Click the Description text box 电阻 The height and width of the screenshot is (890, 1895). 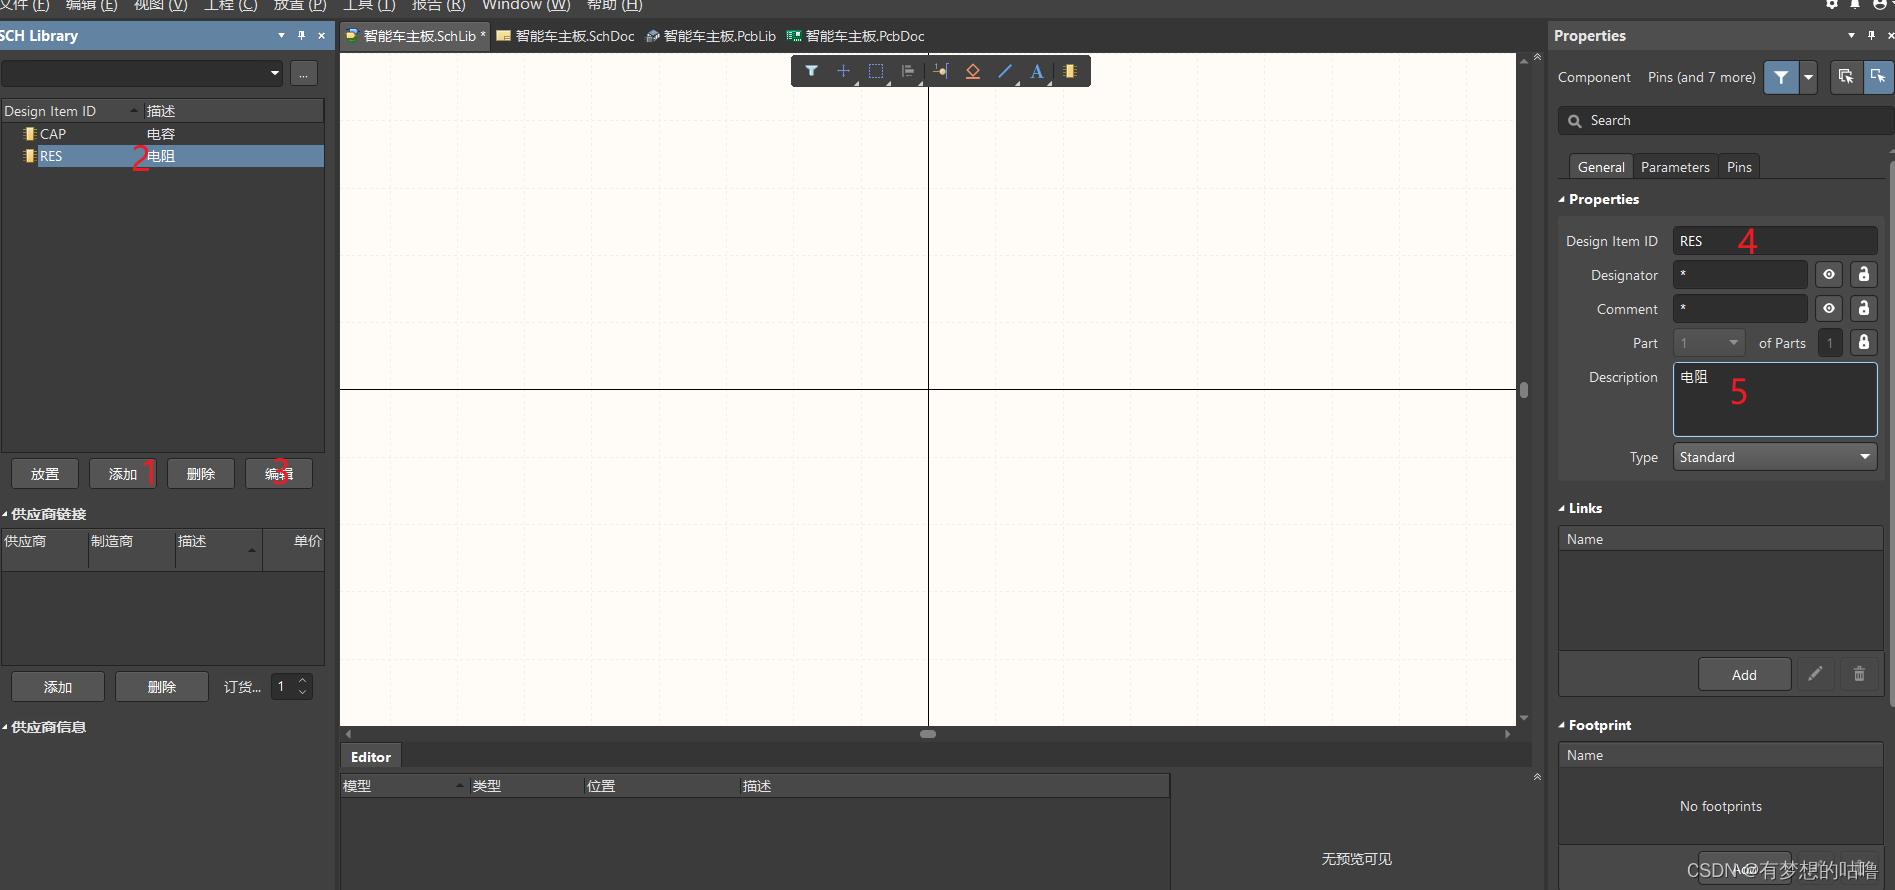coord(1775,400)
